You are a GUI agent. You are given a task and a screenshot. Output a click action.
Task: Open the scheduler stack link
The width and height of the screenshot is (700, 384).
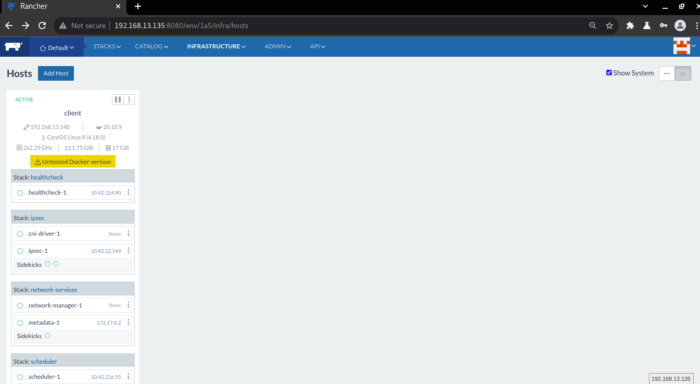[44, 361]
